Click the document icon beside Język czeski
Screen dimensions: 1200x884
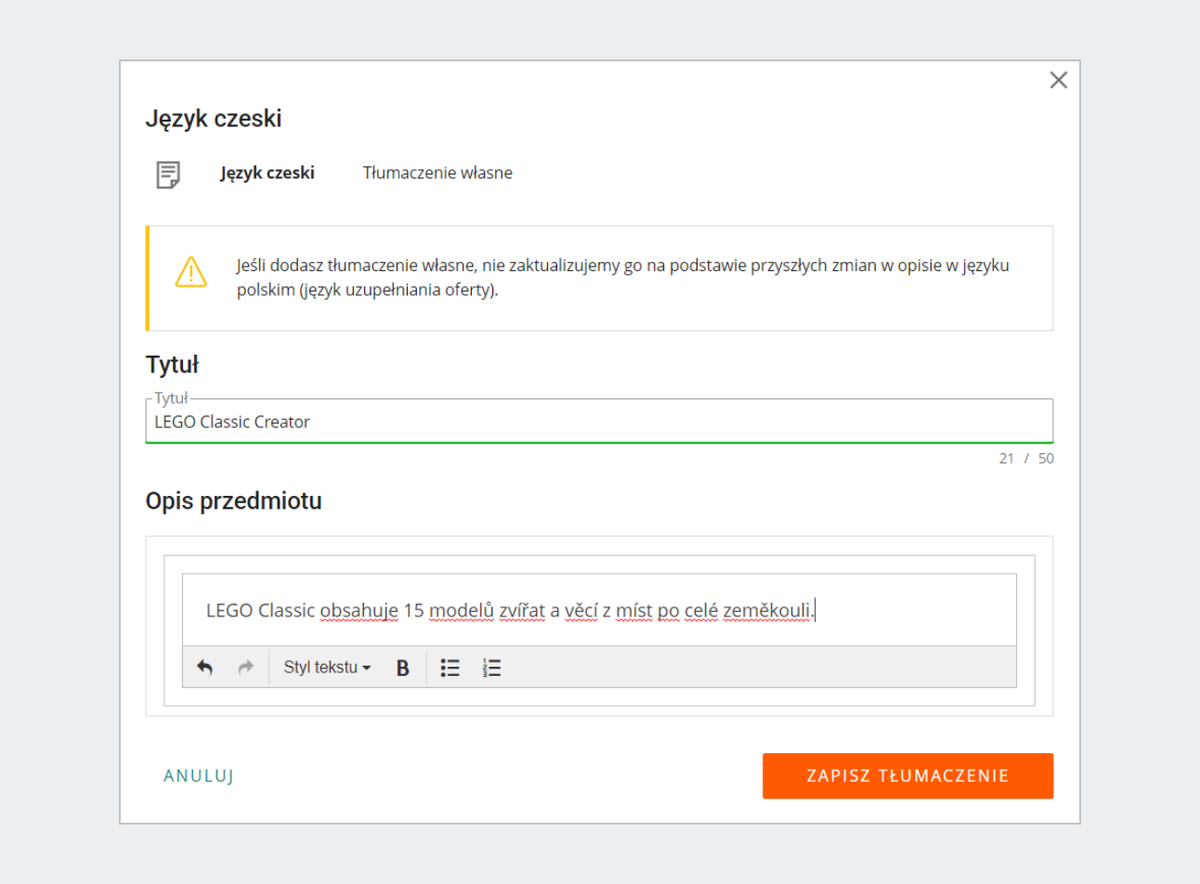[x=169, y=174]
